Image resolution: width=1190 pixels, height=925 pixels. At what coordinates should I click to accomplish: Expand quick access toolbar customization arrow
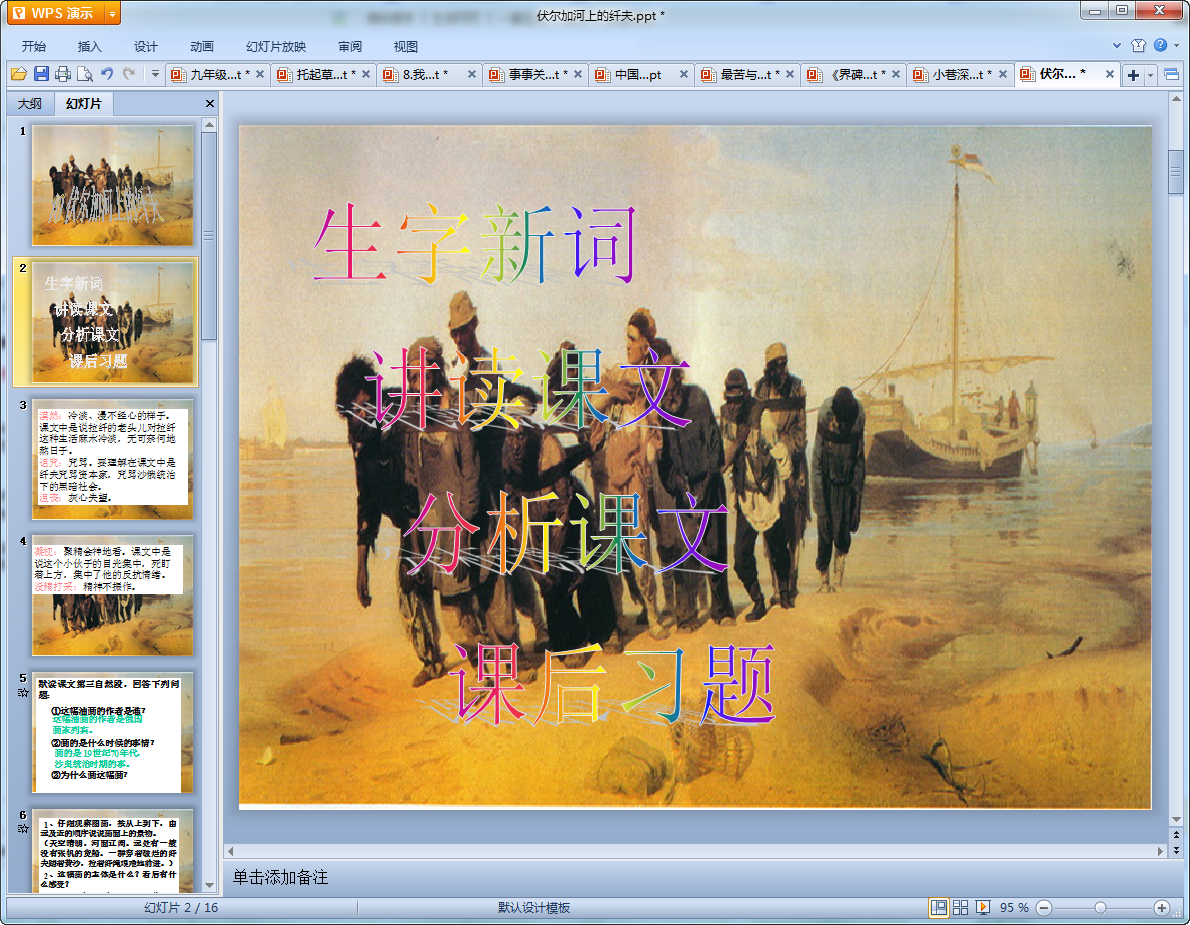(155, 74)
